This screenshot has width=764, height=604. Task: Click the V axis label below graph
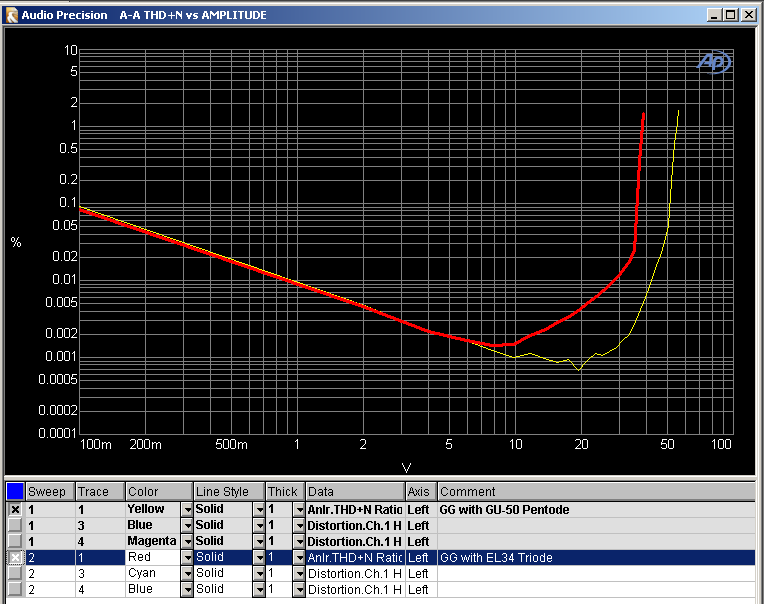click(x=406, y=467)
